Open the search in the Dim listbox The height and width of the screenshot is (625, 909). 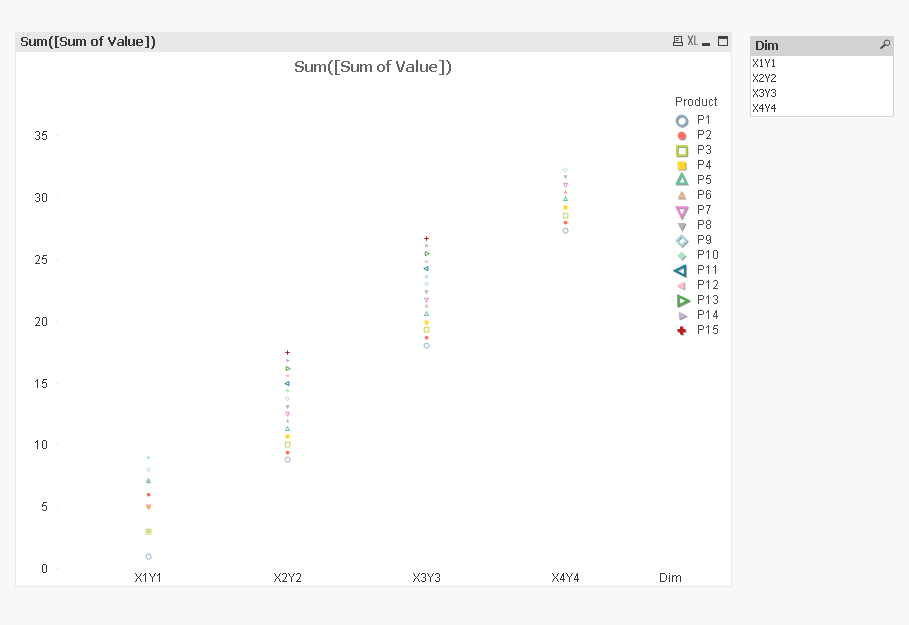[x=884, y=45]
